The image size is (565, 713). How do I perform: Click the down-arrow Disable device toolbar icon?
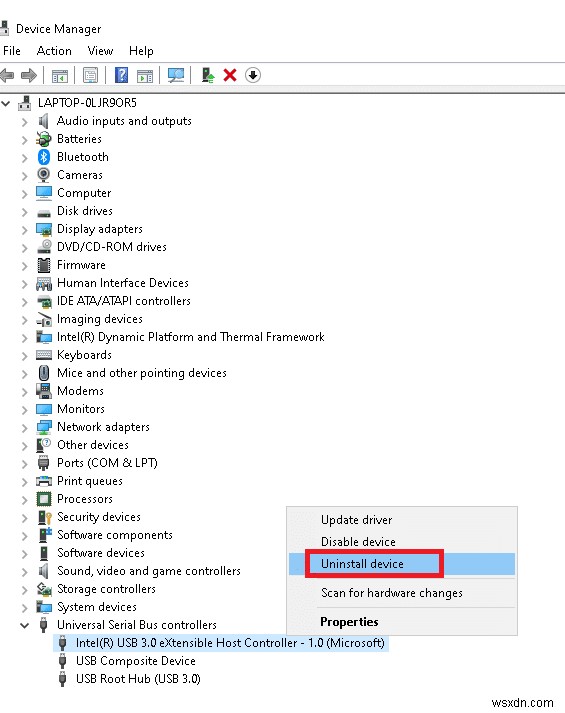pyautogui.click(x=253, y=75)
